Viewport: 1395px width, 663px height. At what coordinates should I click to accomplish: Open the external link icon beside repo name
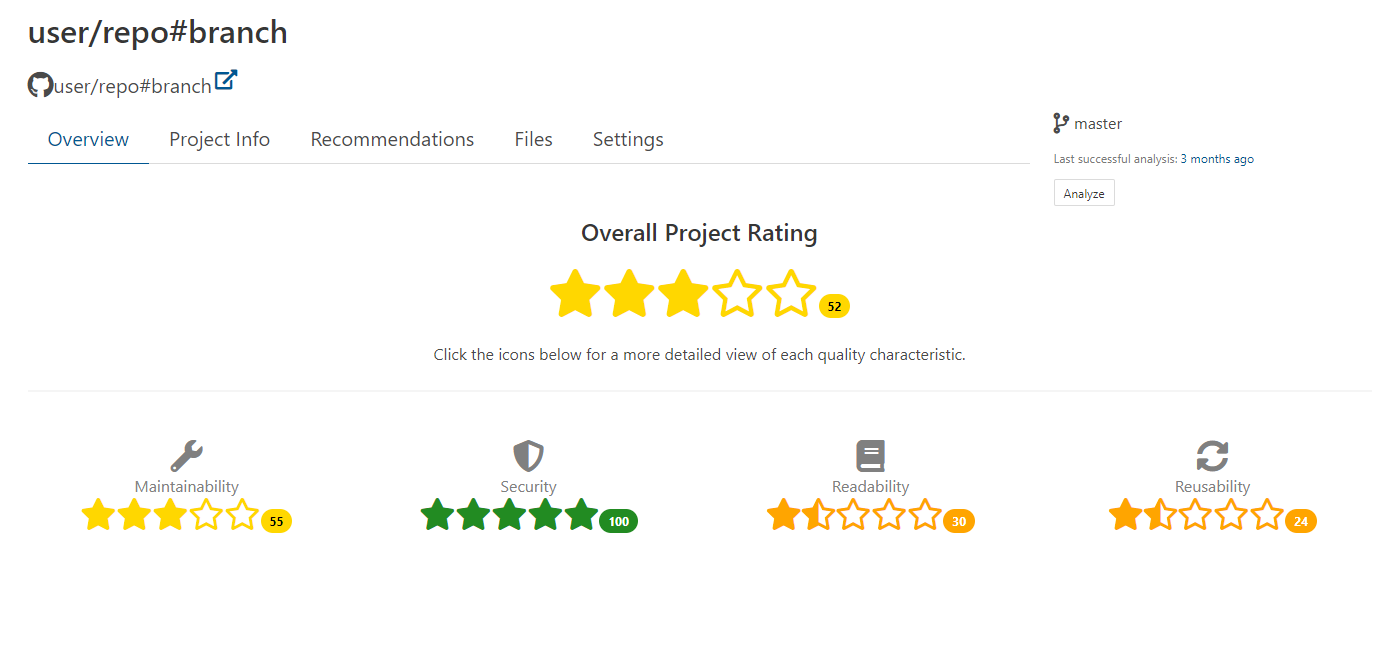click(x=226, y=81)
